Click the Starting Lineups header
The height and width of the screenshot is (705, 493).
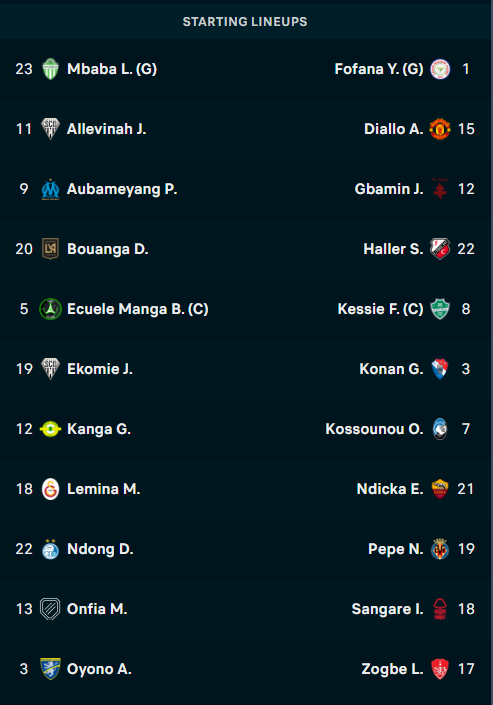coord(245,22)
